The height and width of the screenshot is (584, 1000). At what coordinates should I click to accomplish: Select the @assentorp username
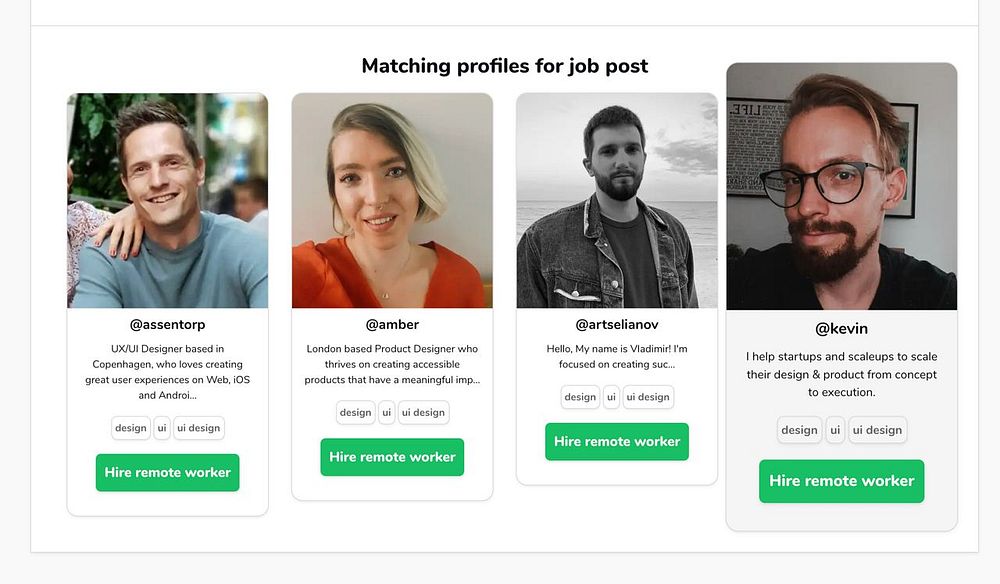167,325
